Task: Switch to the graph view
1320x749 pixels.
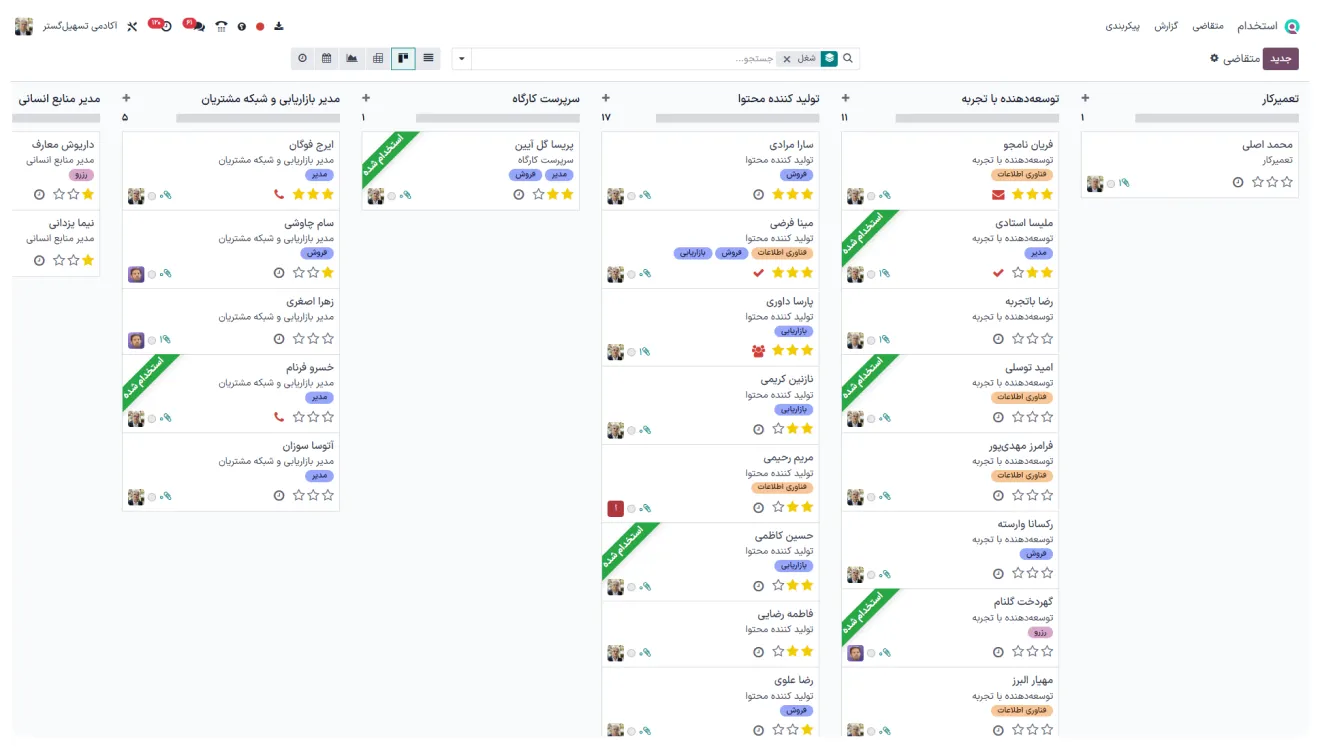Action: coord(352,58)
